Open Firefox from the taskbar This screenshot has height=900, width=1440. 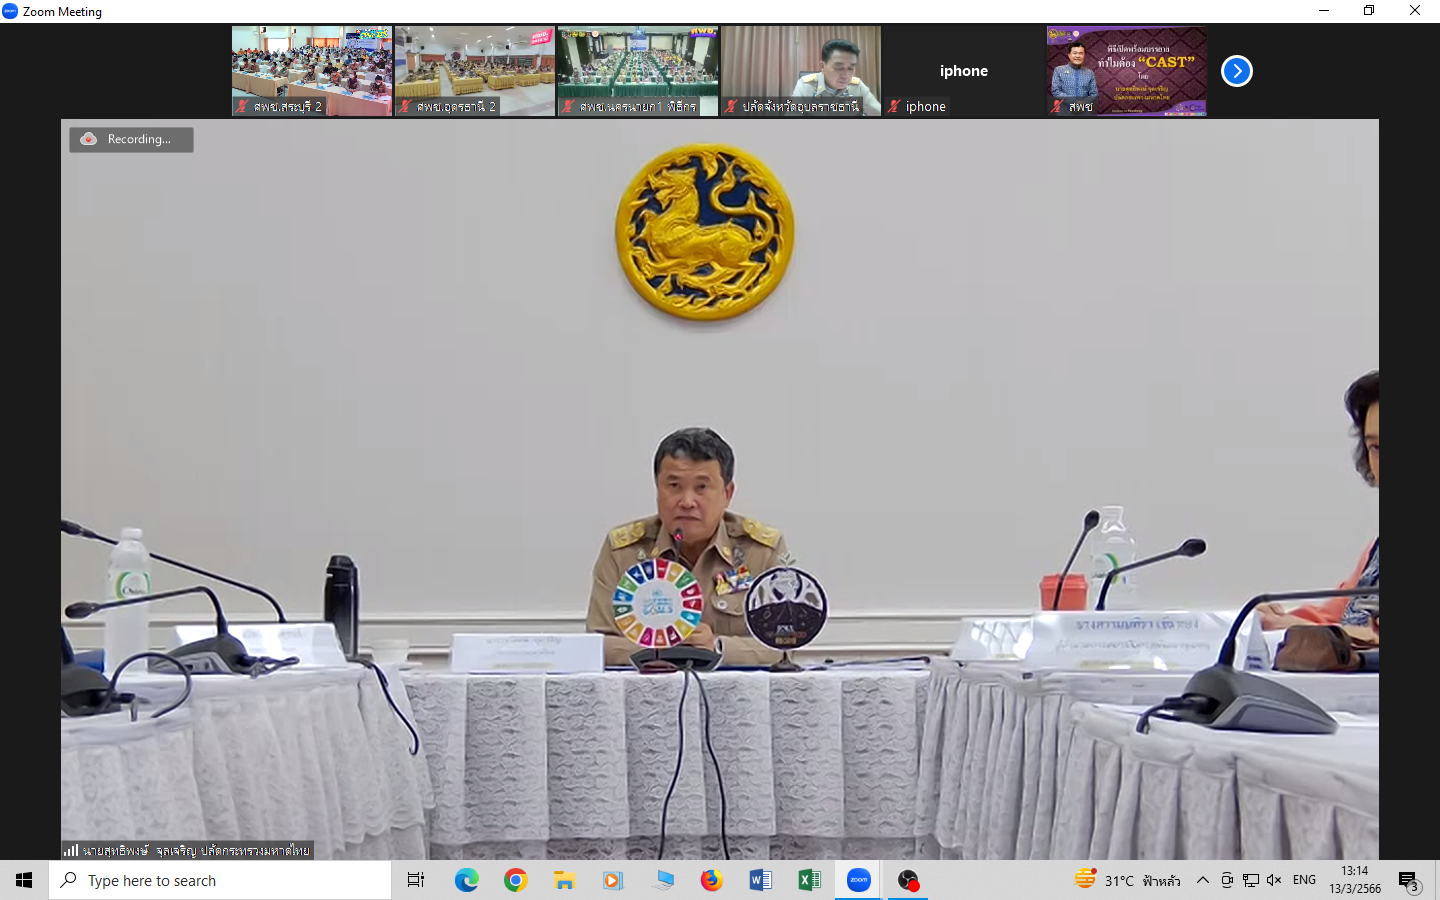click(711, 880)
